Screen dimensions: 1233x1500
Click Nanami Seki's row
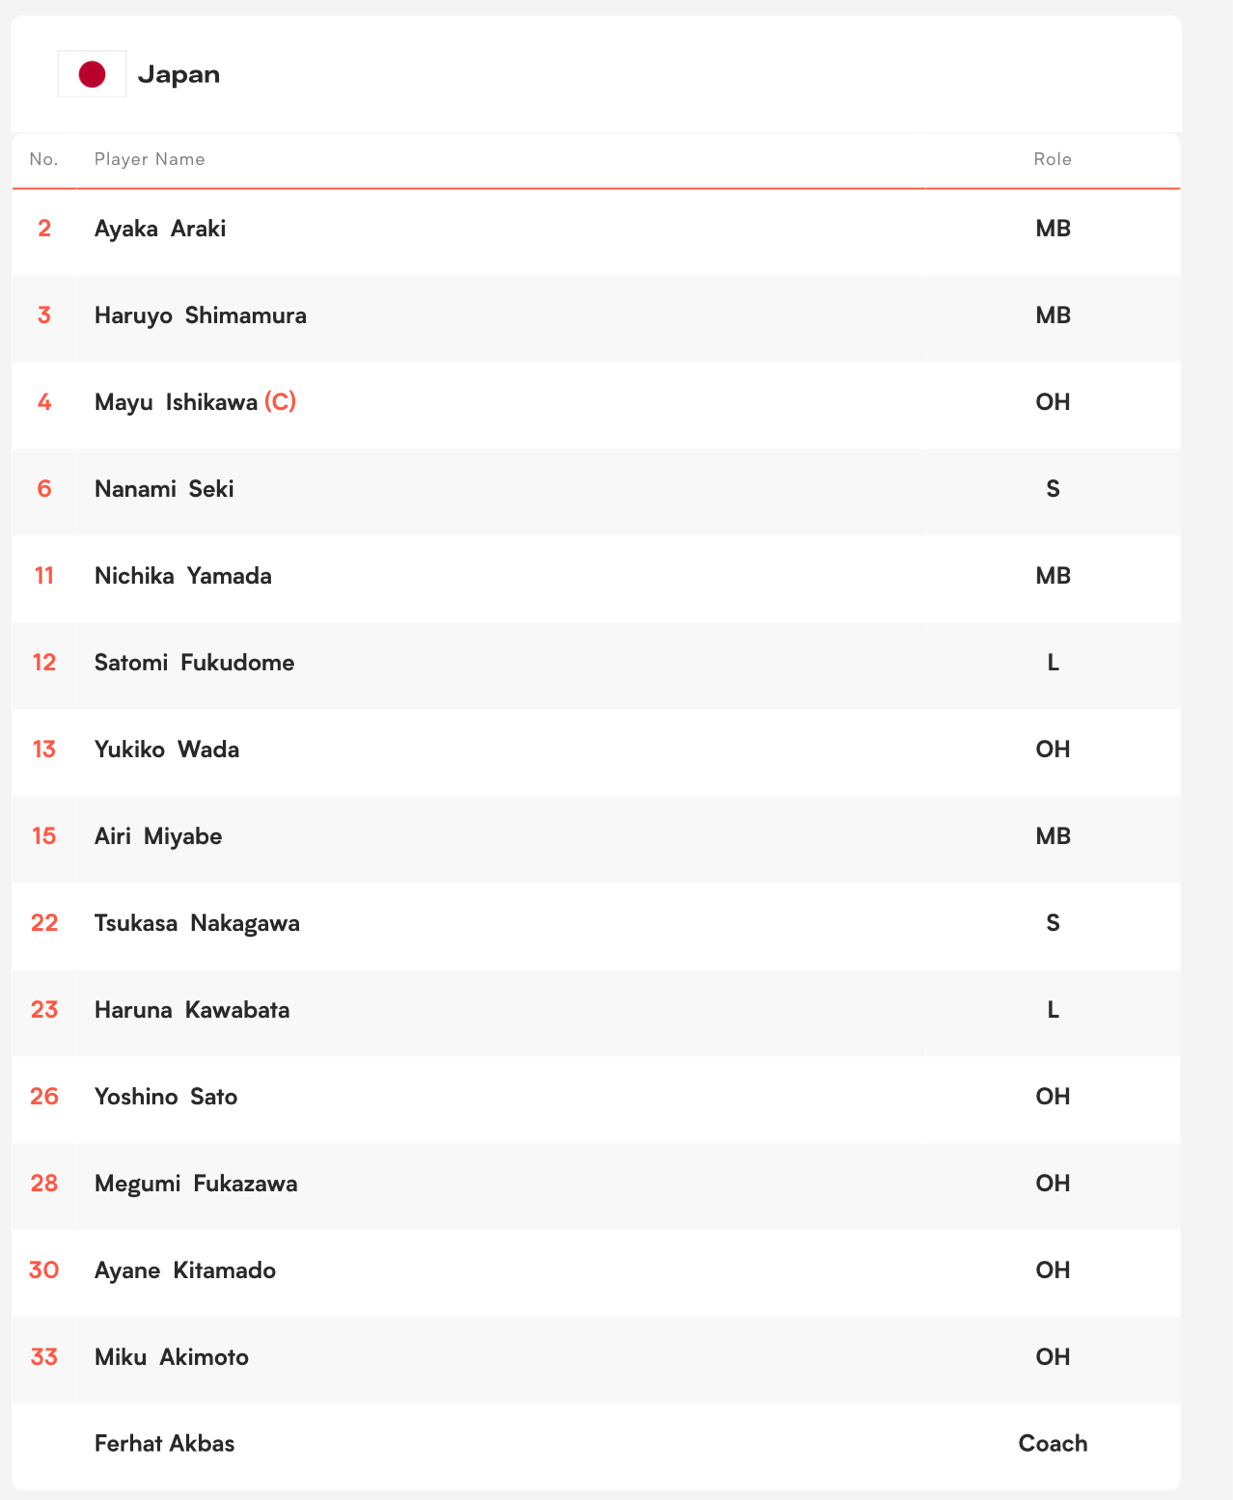click(x=596, y=489)
